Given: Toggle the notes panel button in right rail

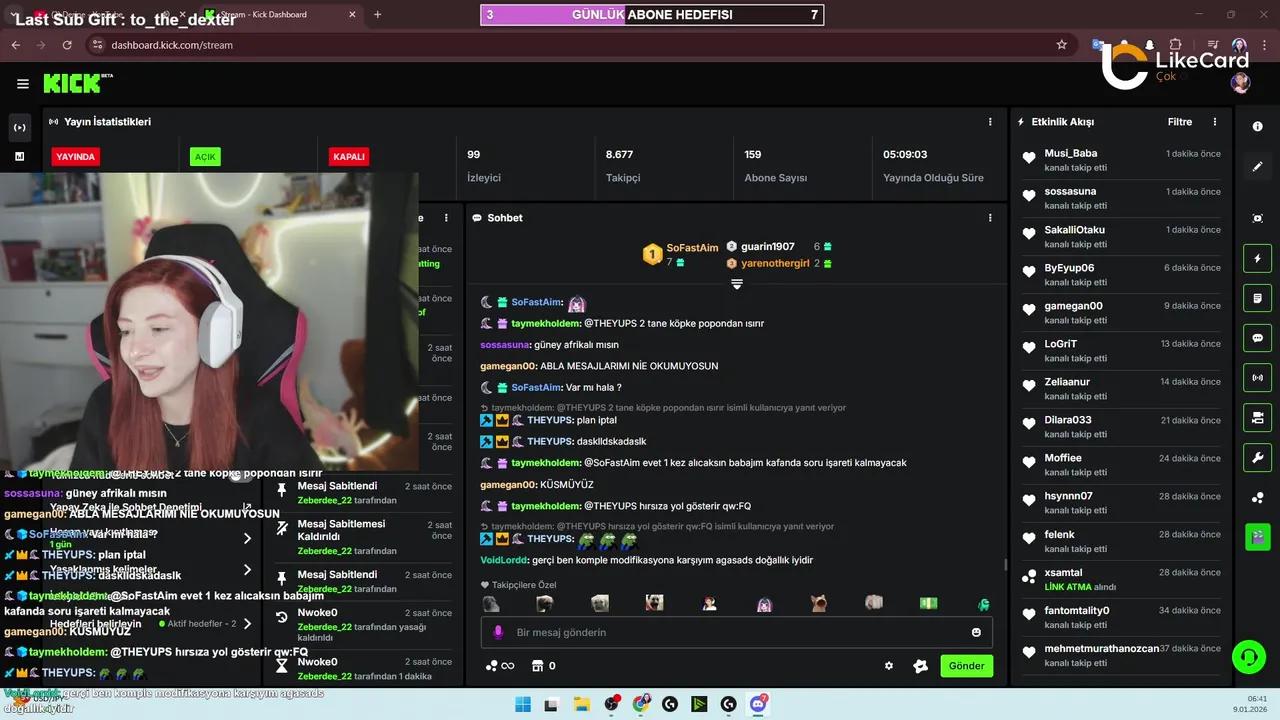Looking at the screenshot, I should 1258,298.
